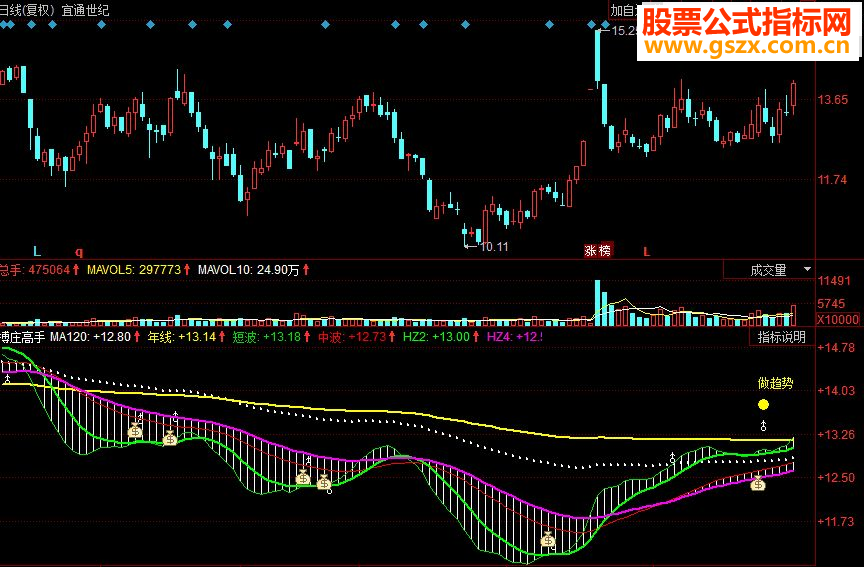Click the magenta HZ4 label
The image size is (864, 567).
tap(515, 337)
